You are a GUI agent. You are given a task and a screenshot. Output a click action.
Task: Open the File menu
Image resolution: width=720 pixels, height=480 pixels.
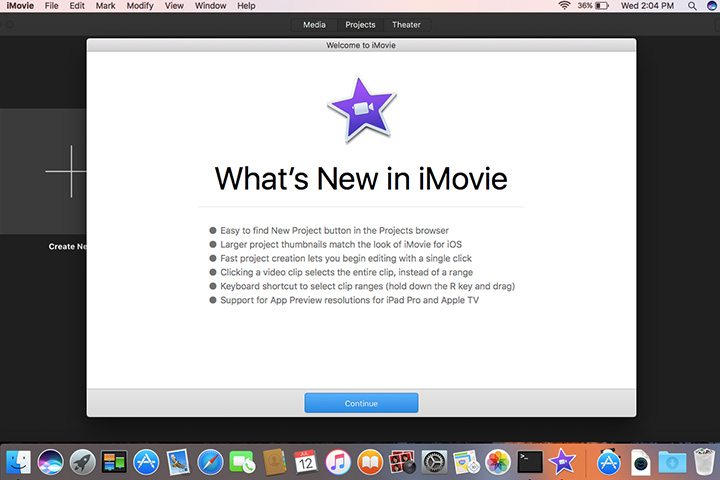click(51, 6)
